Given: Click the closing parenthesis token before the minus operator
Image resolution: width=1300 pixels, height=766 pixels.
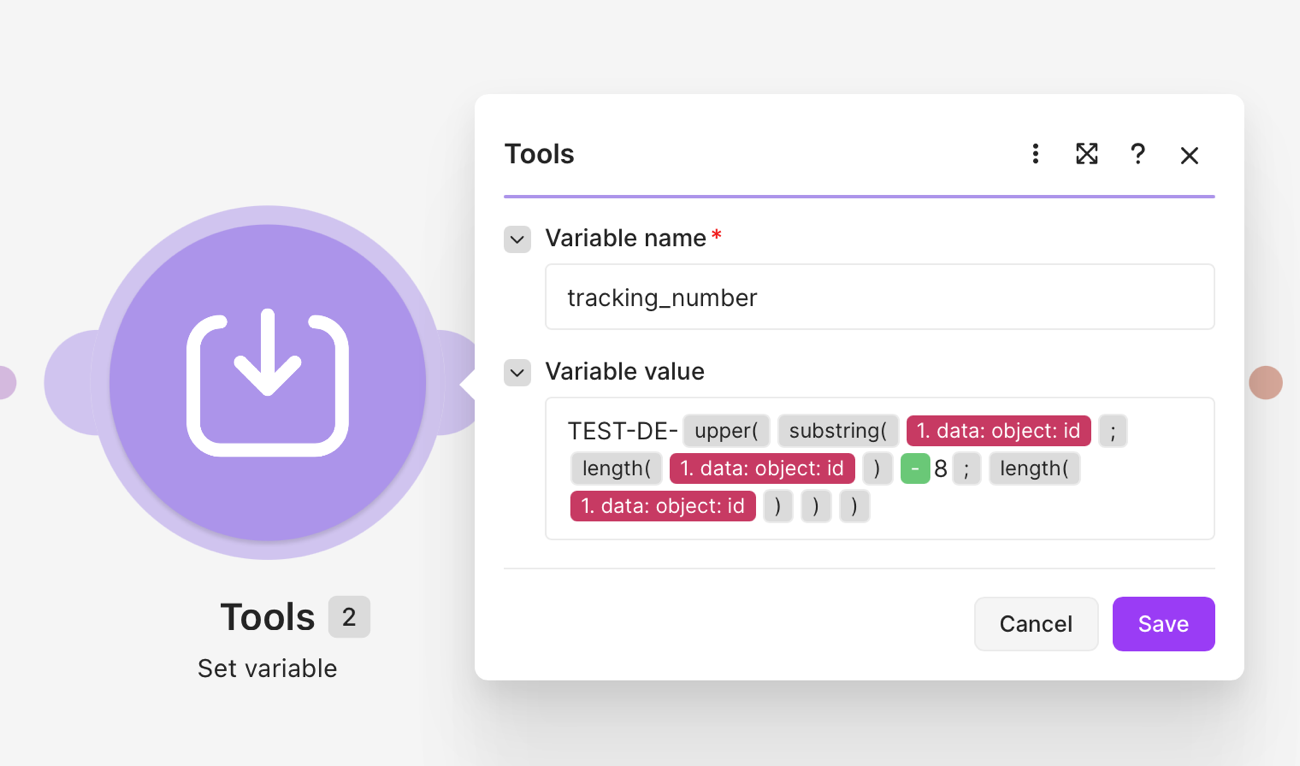Looking at the screenshot, I should tap(877, 469).
